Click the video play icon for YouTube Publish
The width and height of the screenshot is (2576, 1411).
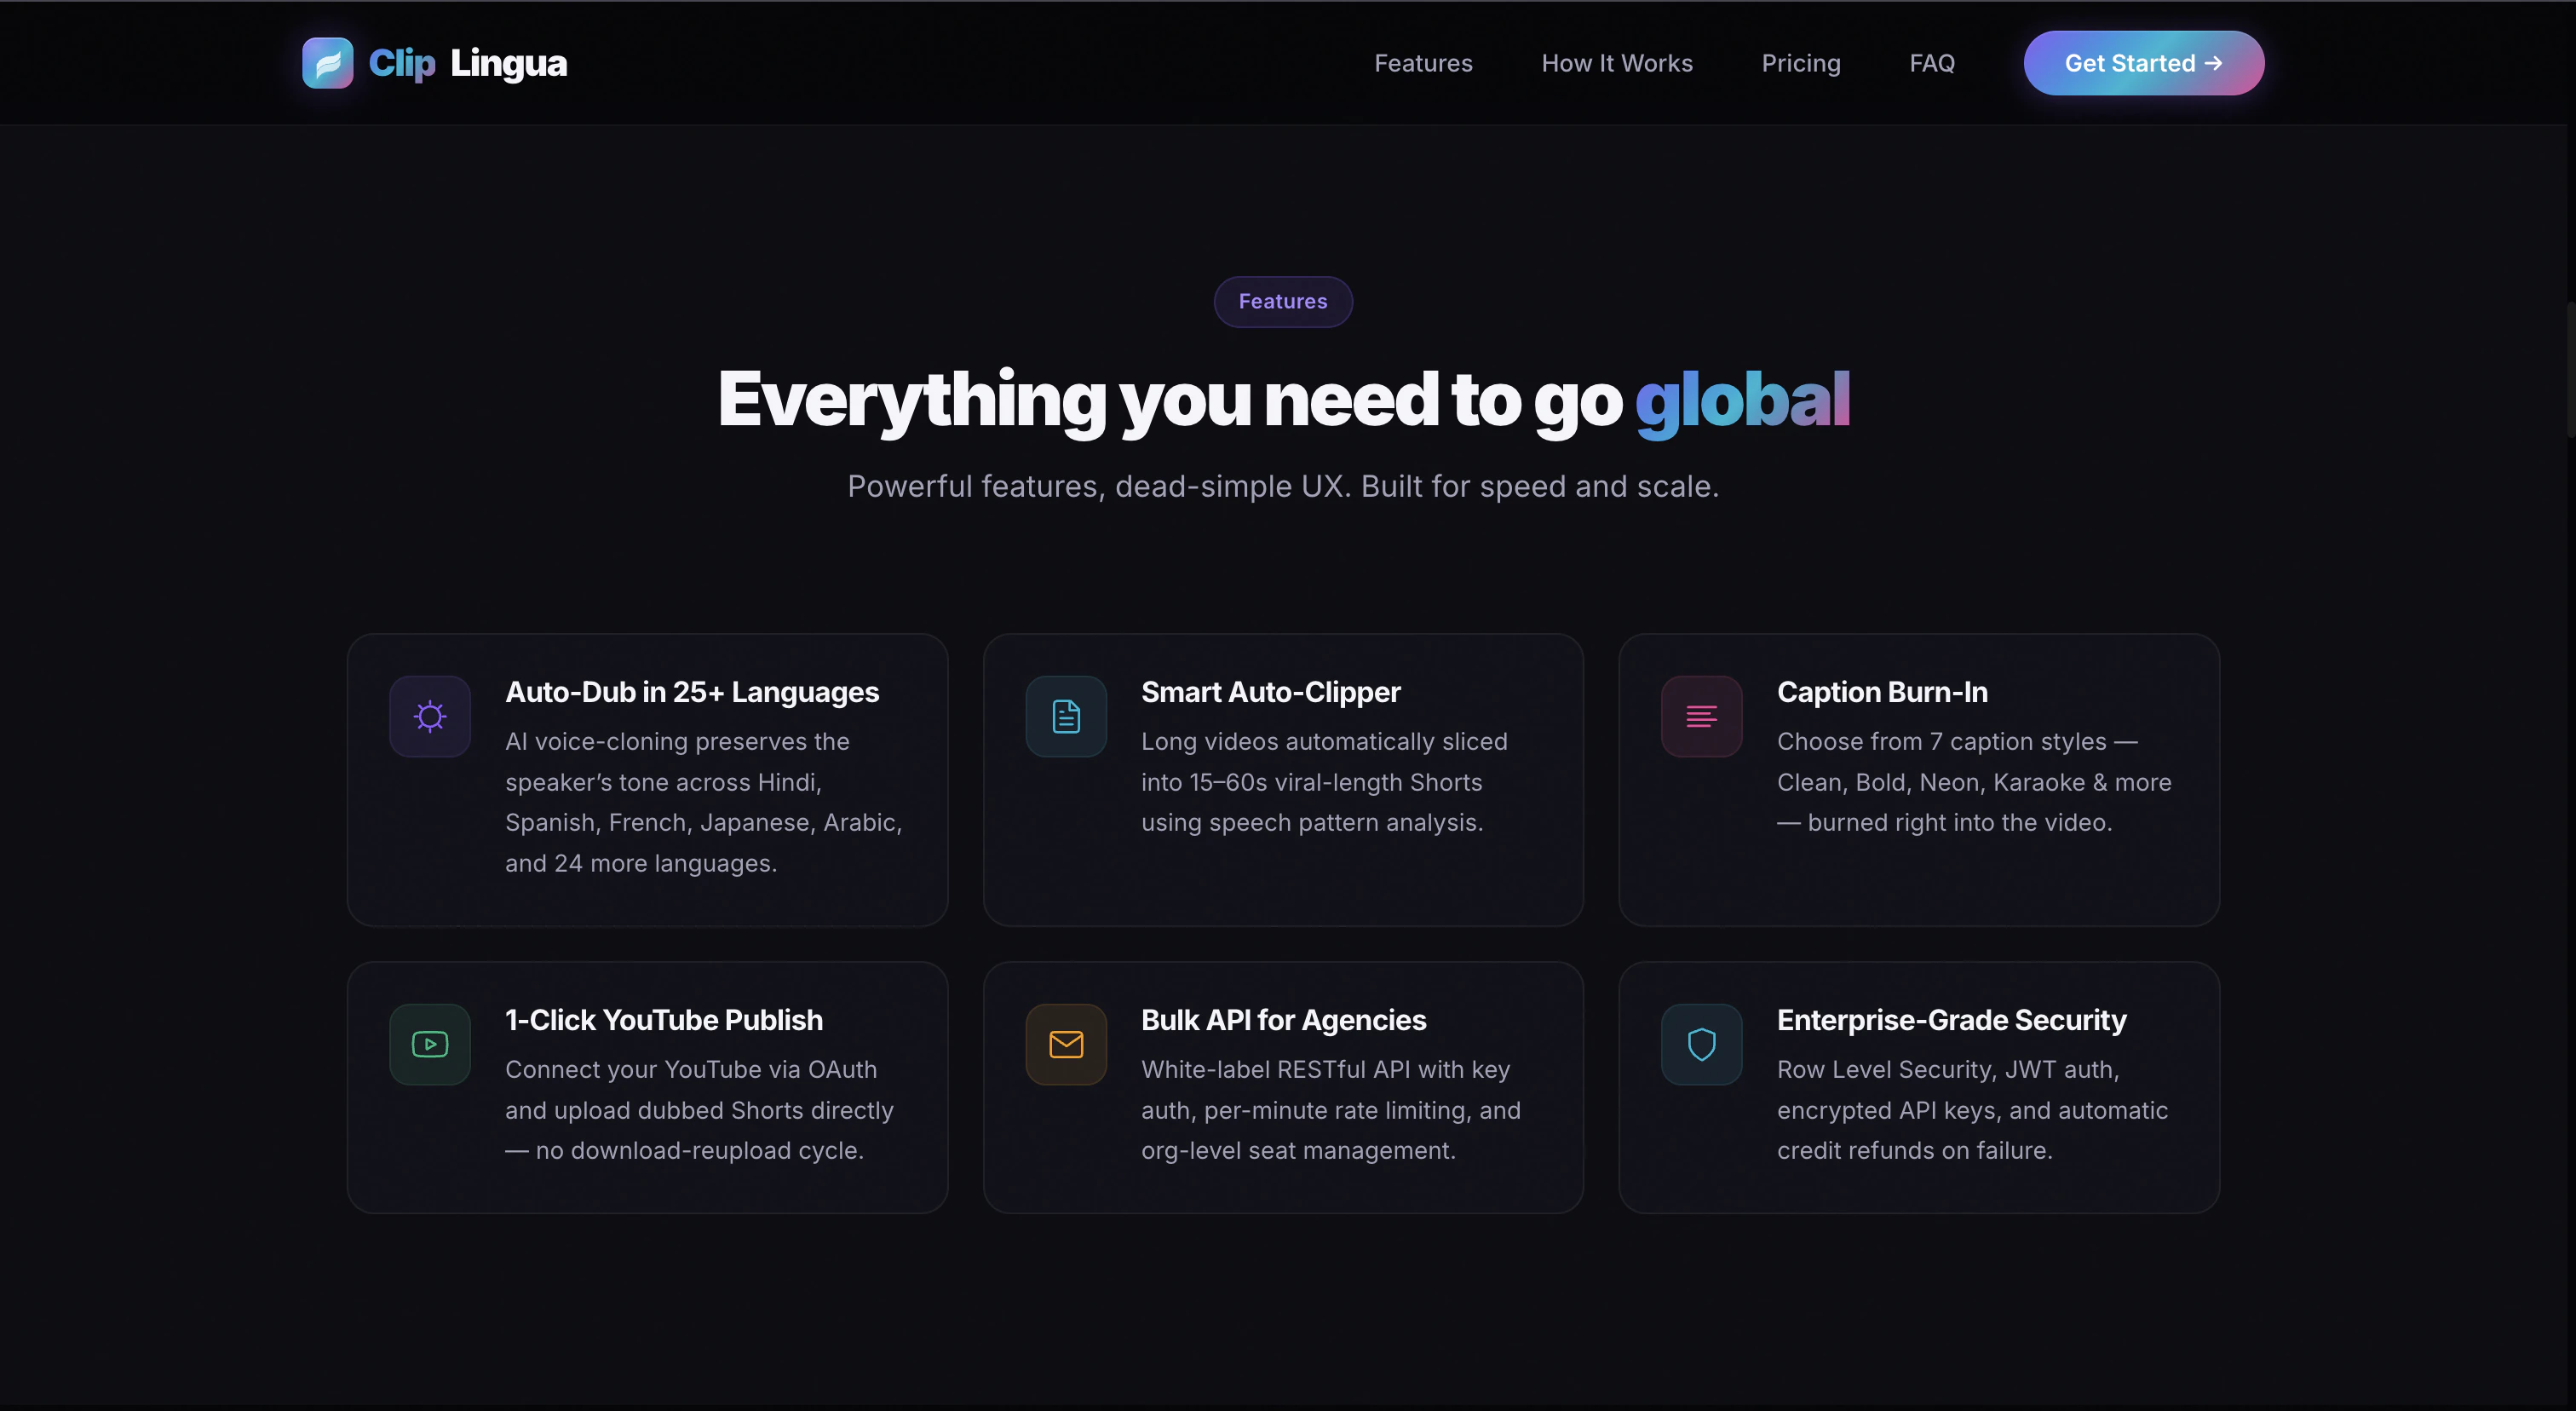430,1044
